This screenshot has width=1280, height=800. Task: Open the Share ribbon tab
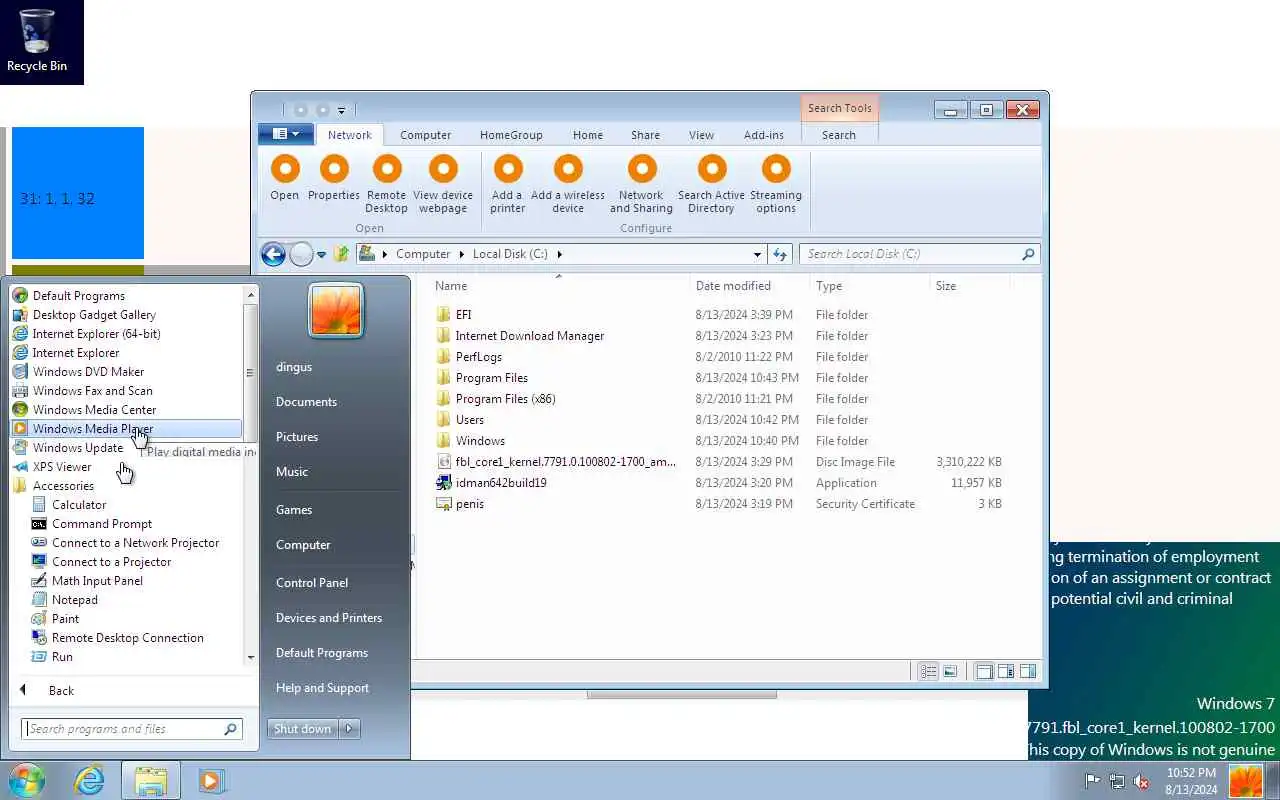pos(645,135)
